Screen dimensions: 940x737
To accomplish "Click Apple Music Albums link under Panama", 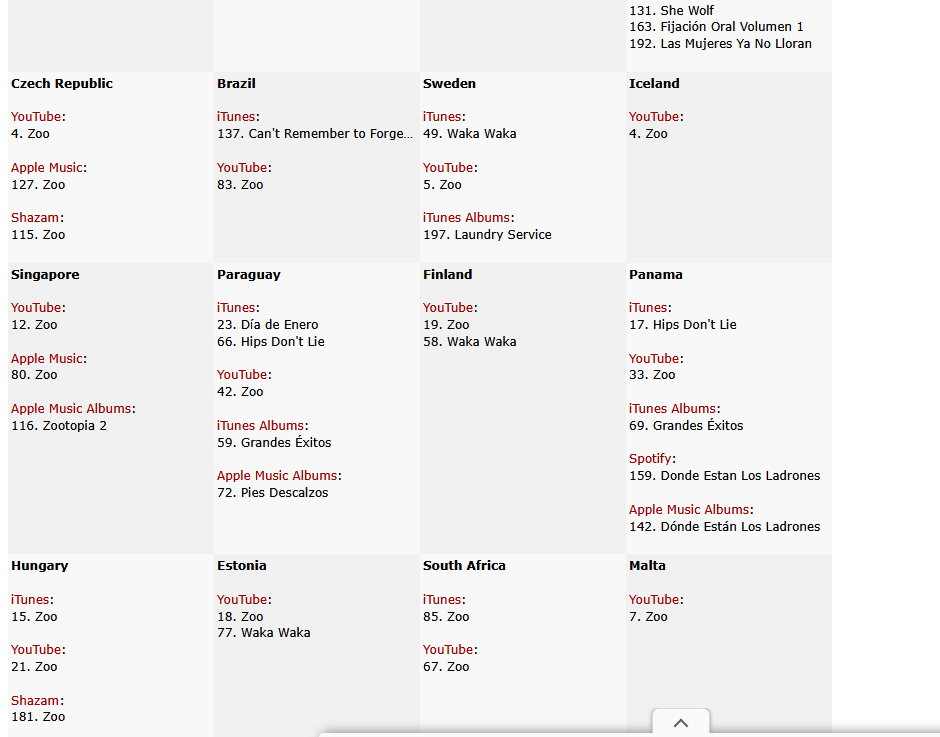I will [689, 510].
